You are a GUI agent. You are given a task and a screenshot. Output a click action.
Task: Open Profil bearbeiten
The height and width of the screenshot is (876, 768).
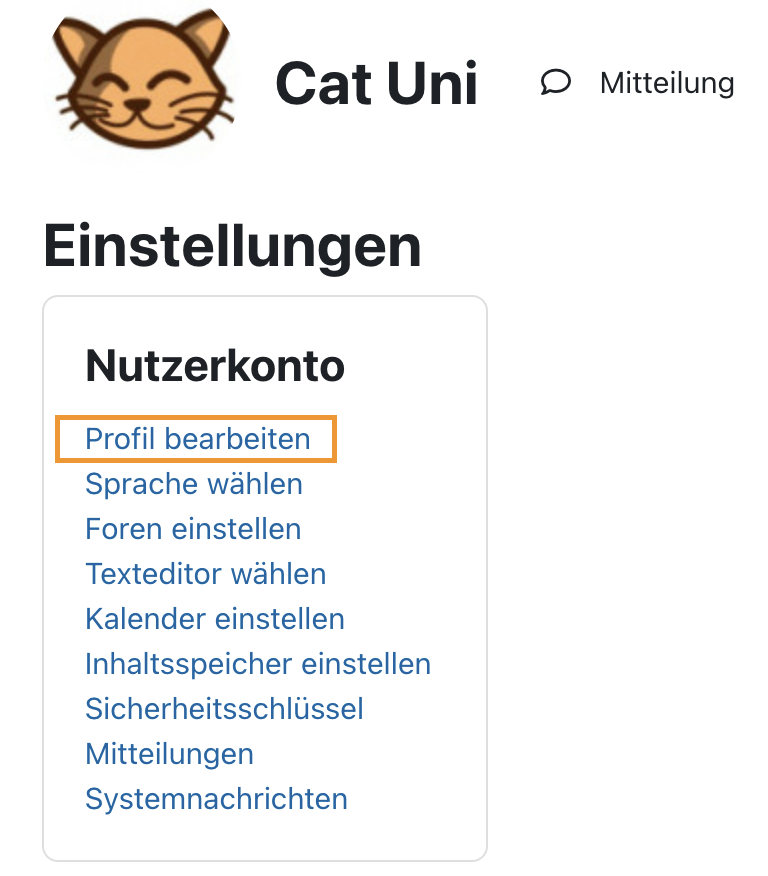tap(198, 439)
